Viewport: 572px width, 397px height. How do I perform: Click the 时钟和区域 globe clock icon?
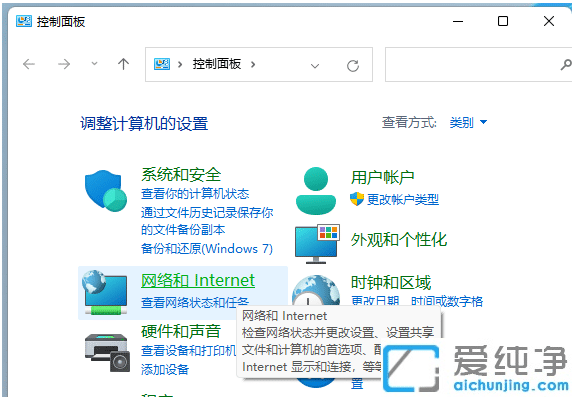(316, 291)
